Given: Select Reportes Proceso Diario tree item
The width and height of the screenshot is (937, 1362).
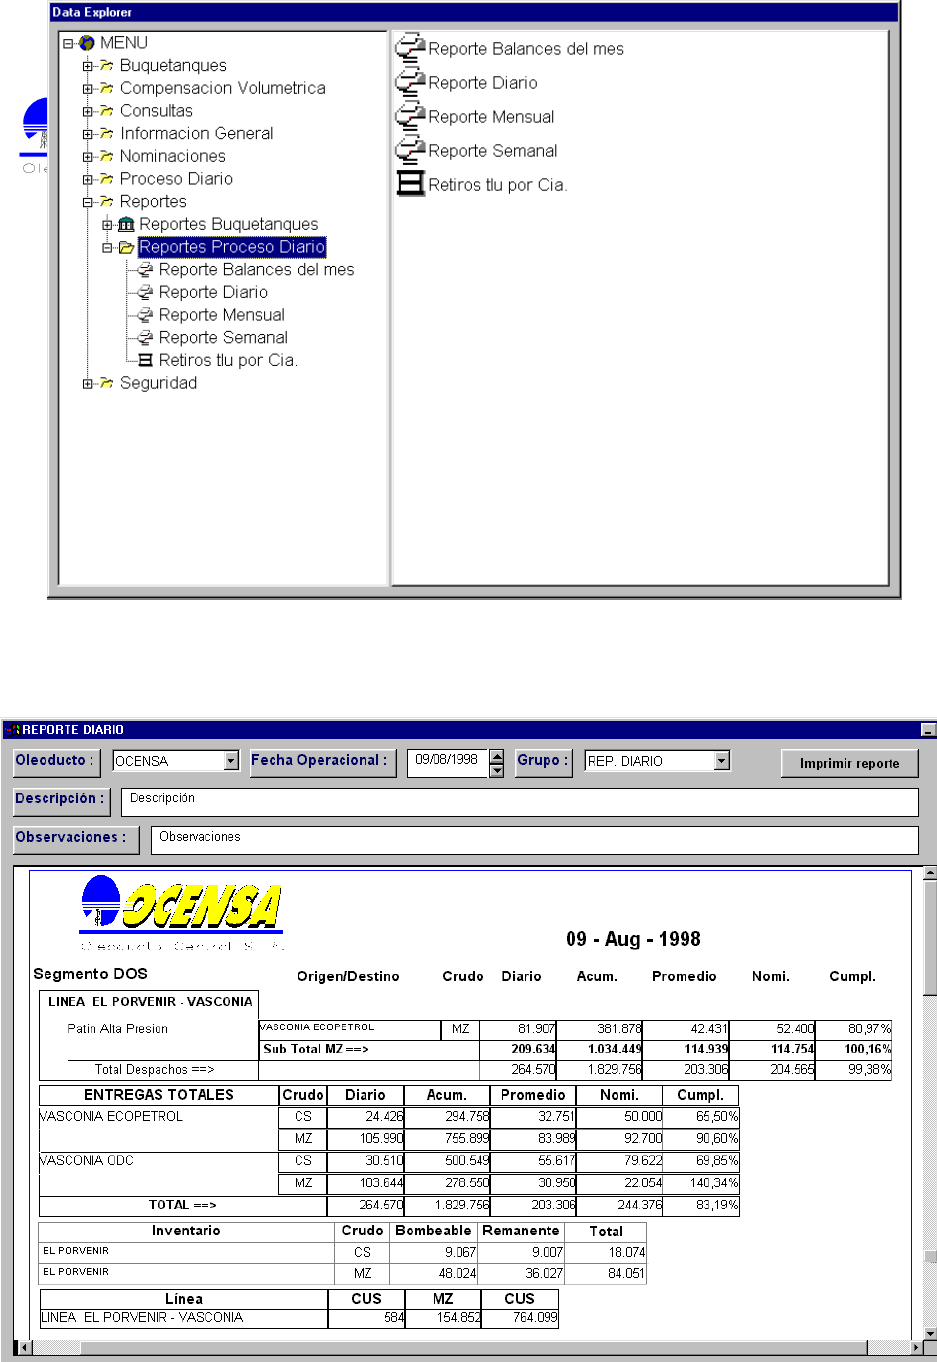Looking at the screenshot, I should click(x=232, y=247).
